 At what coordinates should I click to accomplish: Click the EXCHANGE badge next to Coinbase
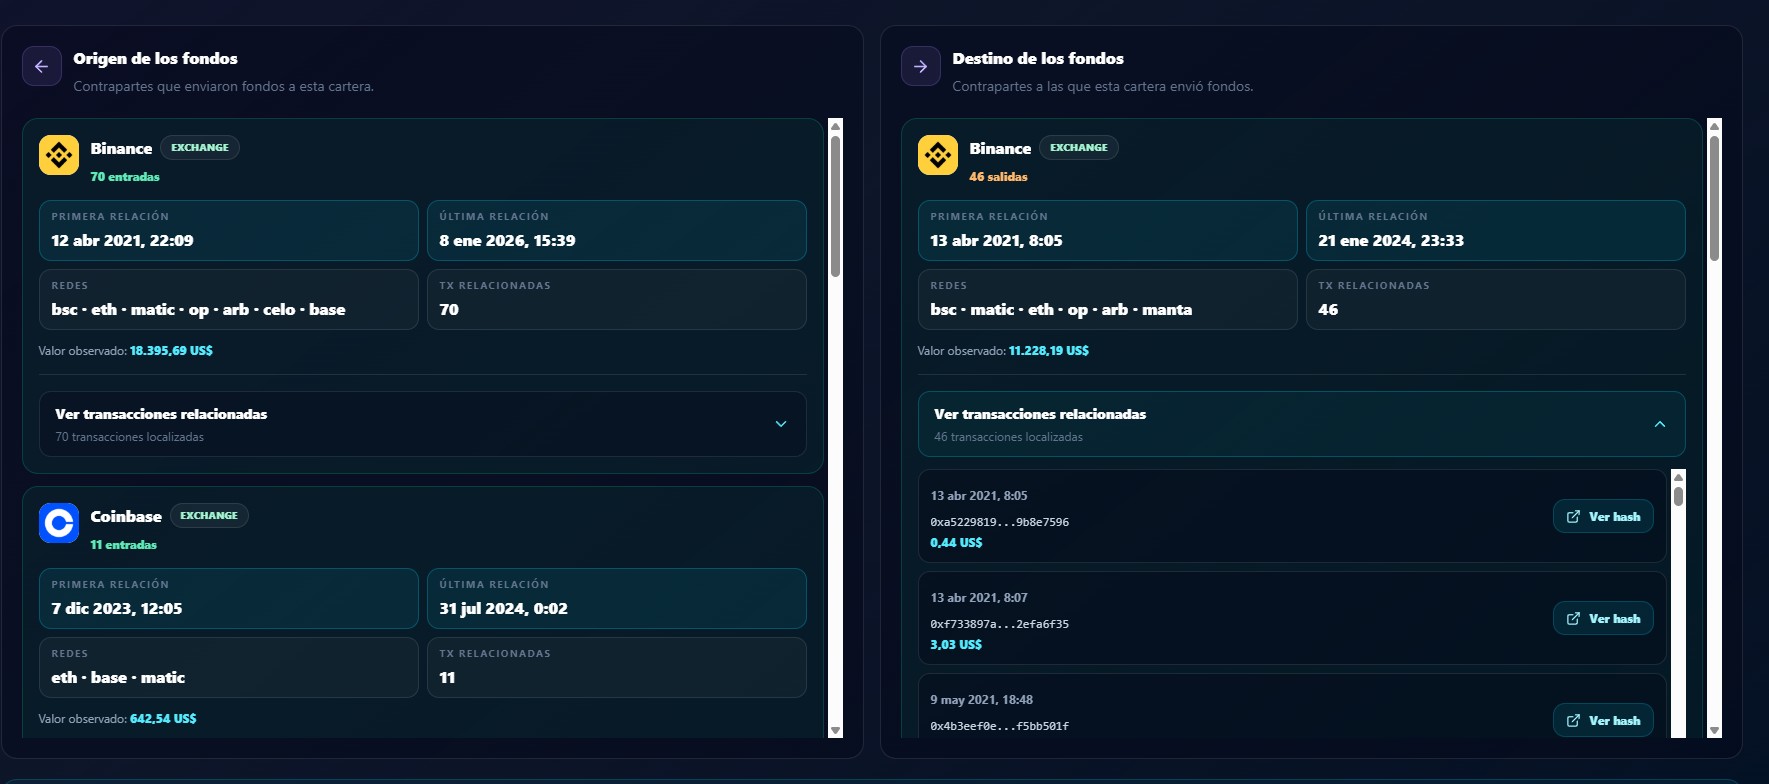209,516
